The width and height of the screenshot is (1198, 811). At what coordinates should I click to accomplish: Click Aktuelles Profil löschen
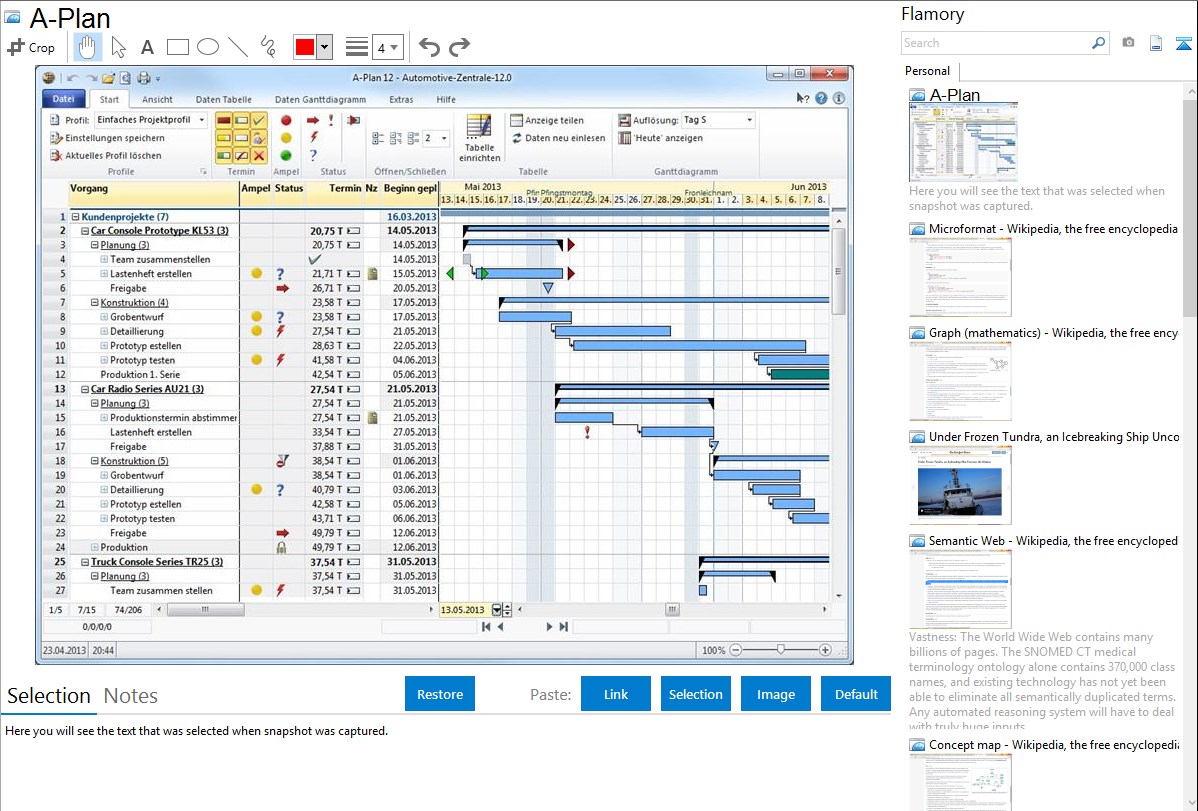point(106,156)
